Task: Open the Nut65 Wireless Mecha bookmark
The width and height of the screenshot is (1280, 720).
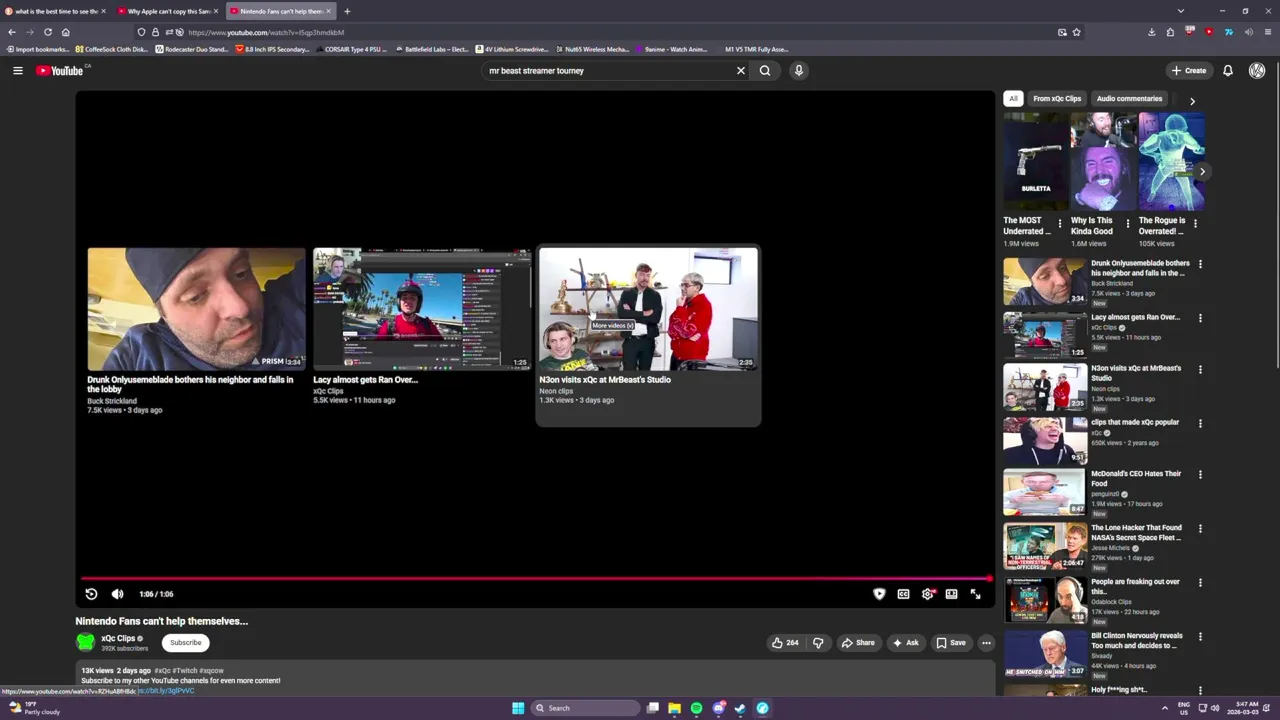Action: [591, 49]
